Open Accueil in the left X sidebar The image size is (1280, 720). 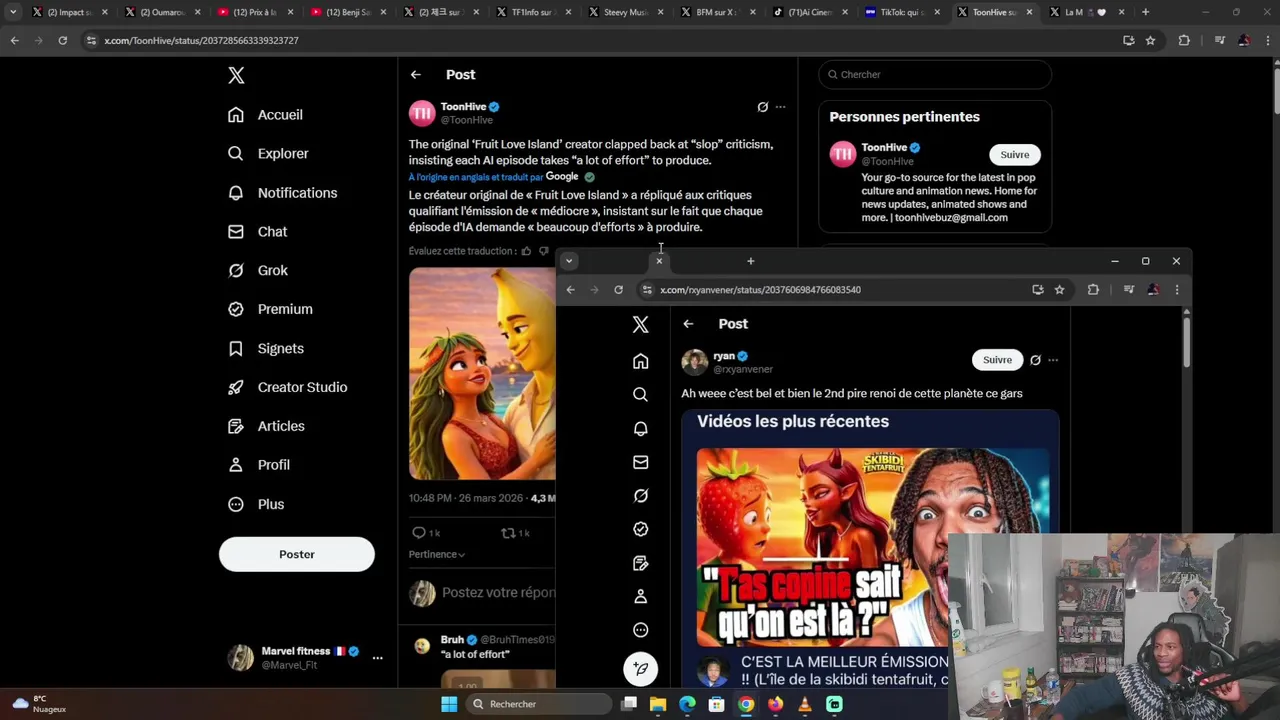click(x=265, y=115)
